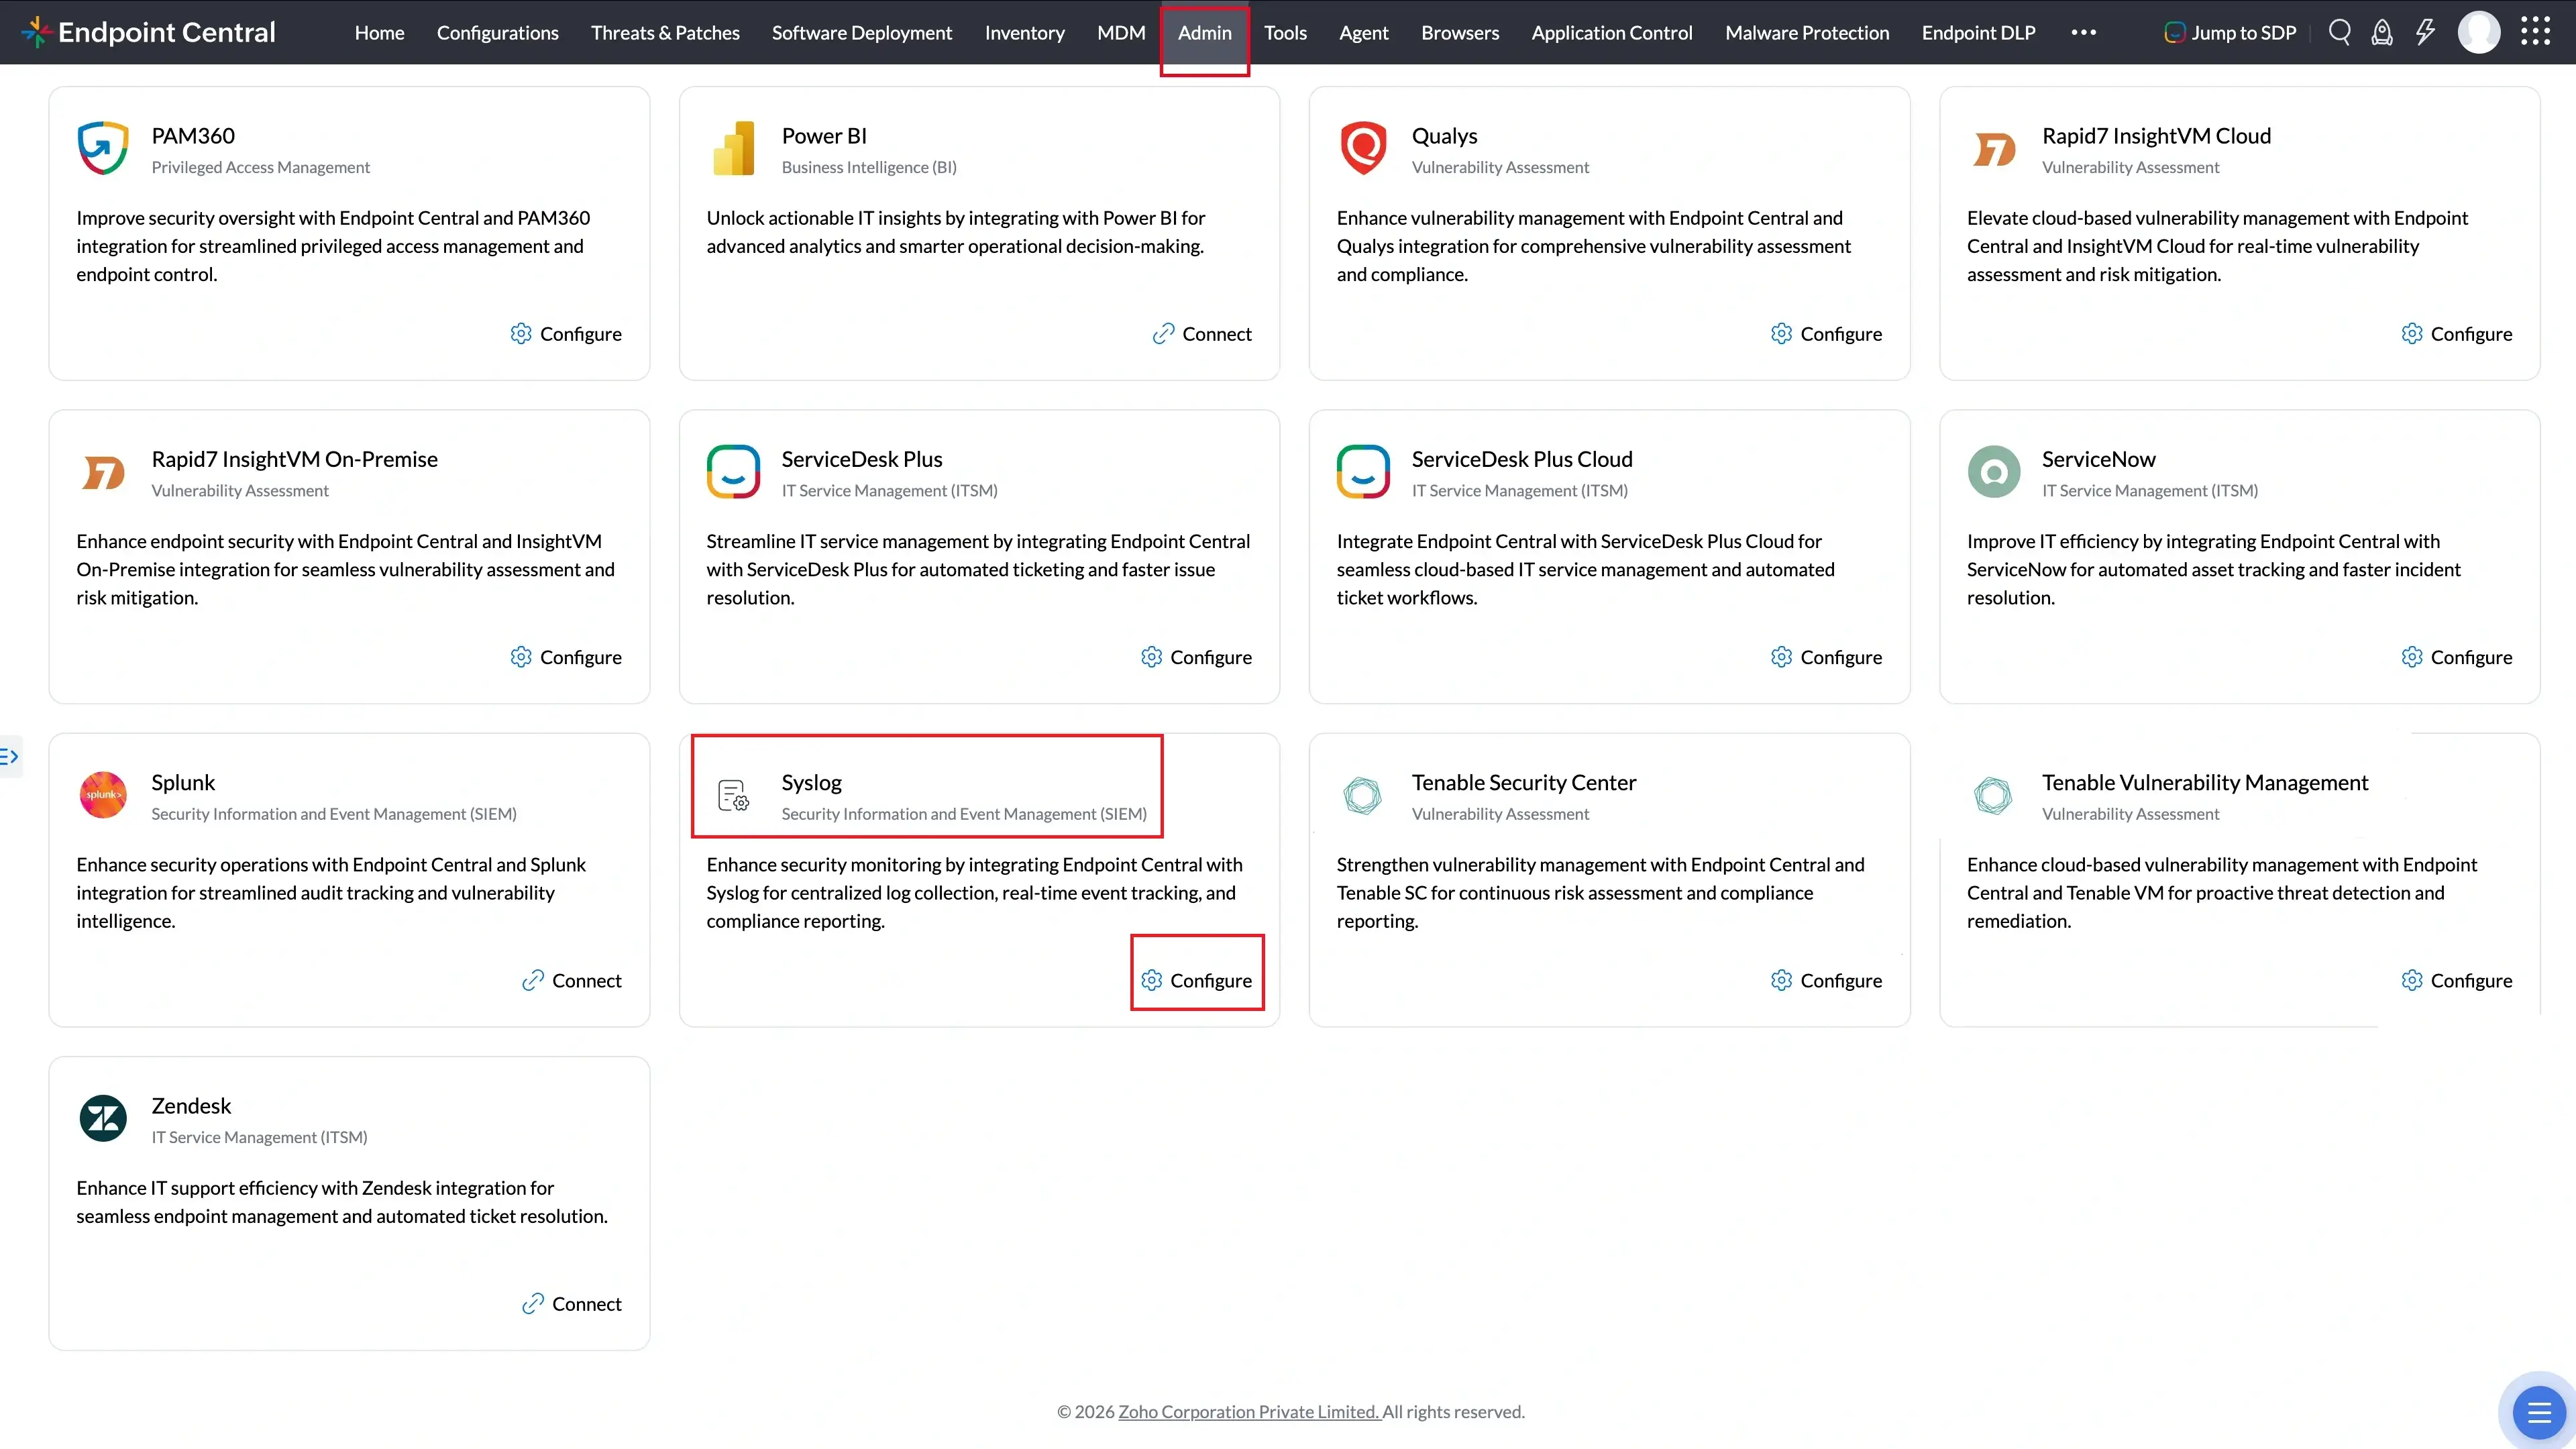Show more modules via three dots

(2083, 32)
